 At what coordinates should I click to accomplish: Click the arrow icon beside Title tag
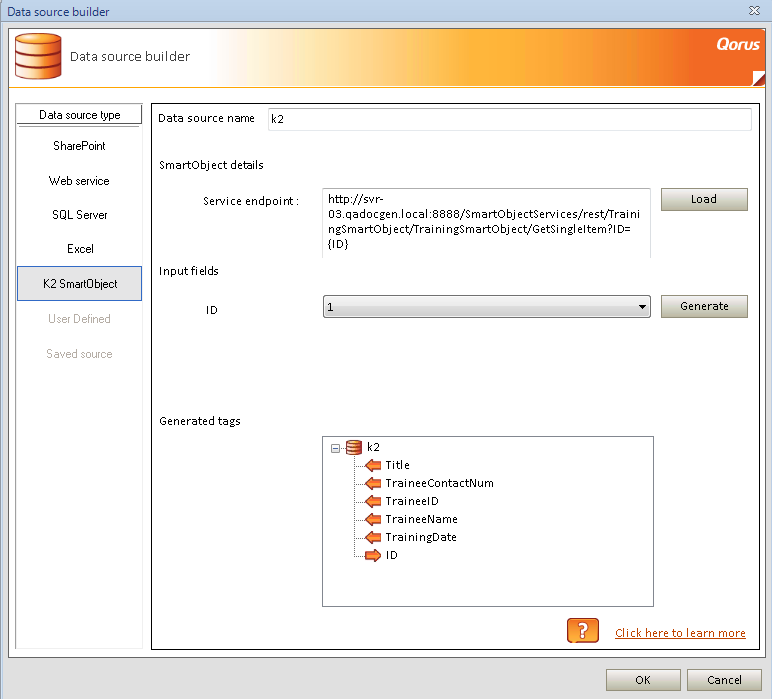click(373, 465)
